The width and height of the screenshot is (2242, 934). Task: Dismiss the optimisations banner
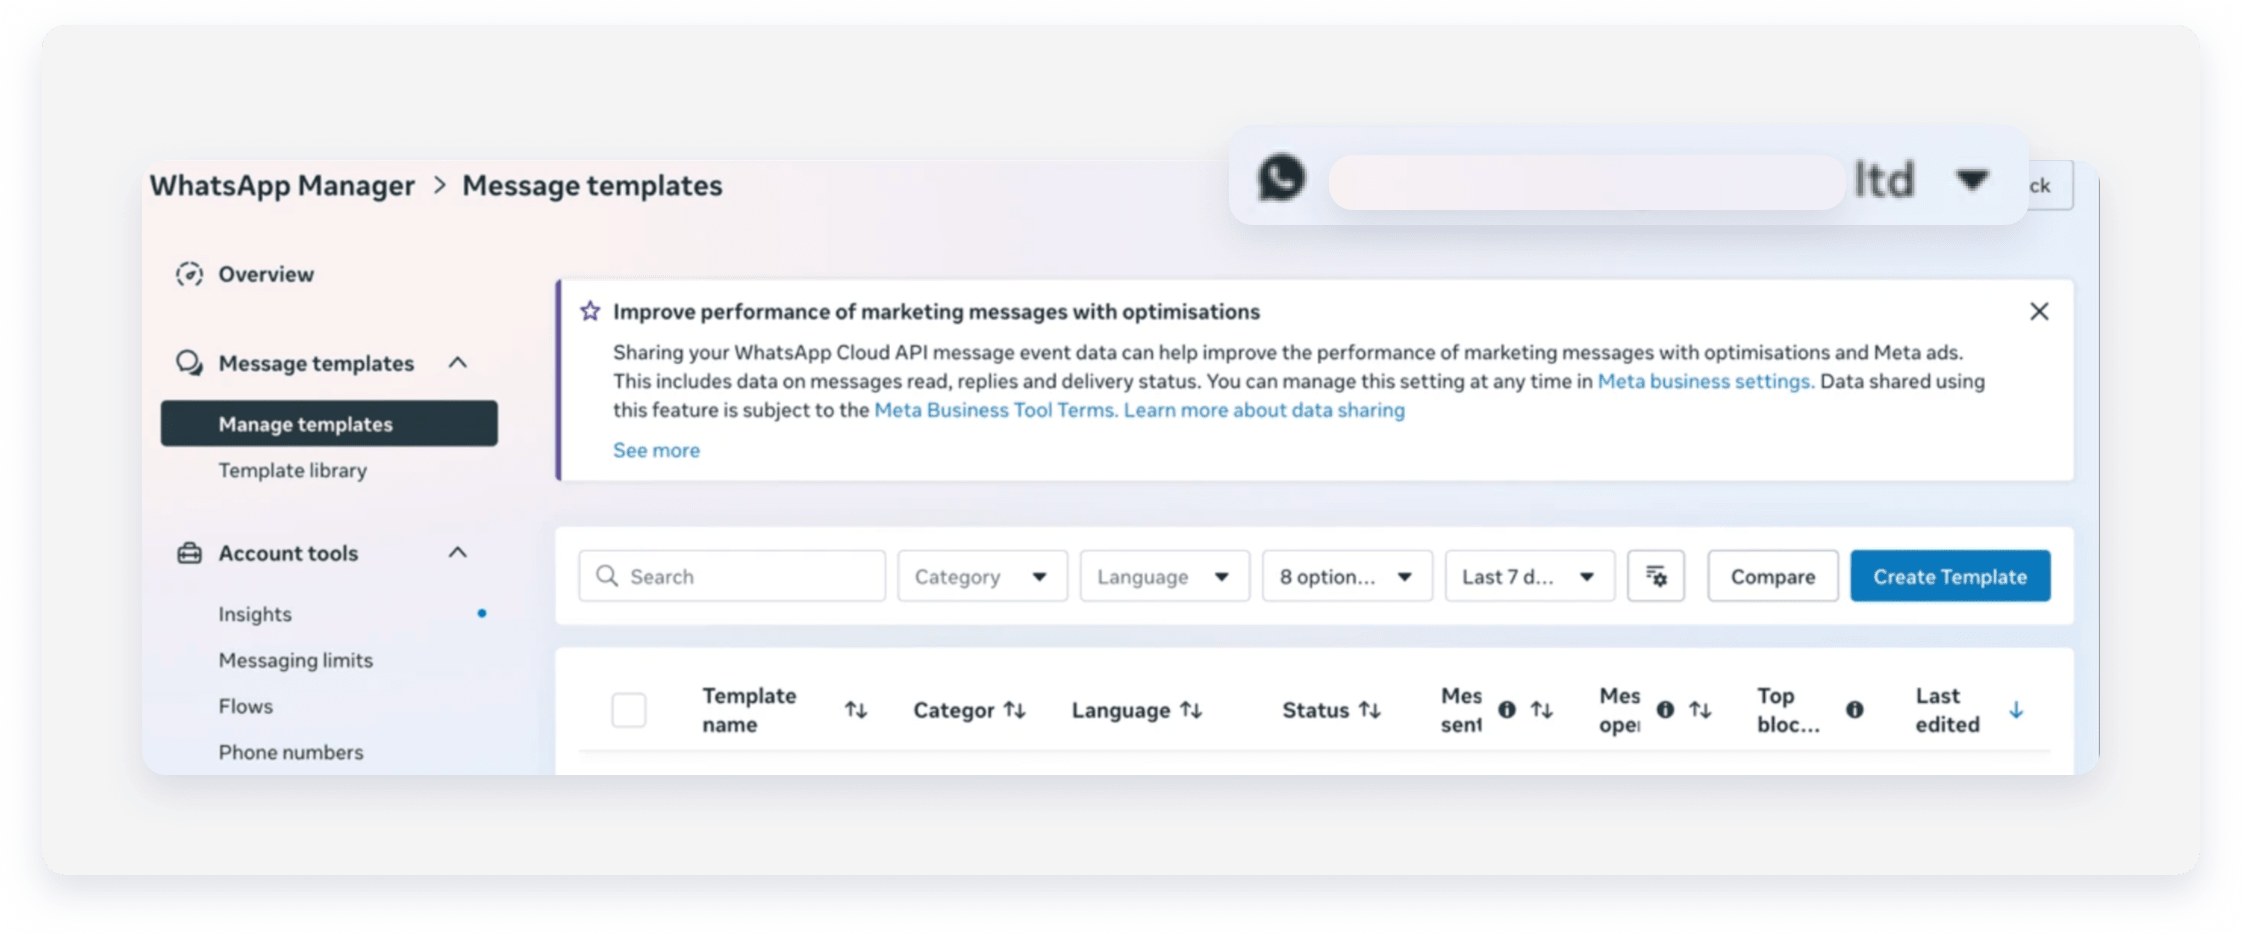tap(2039, 311)
